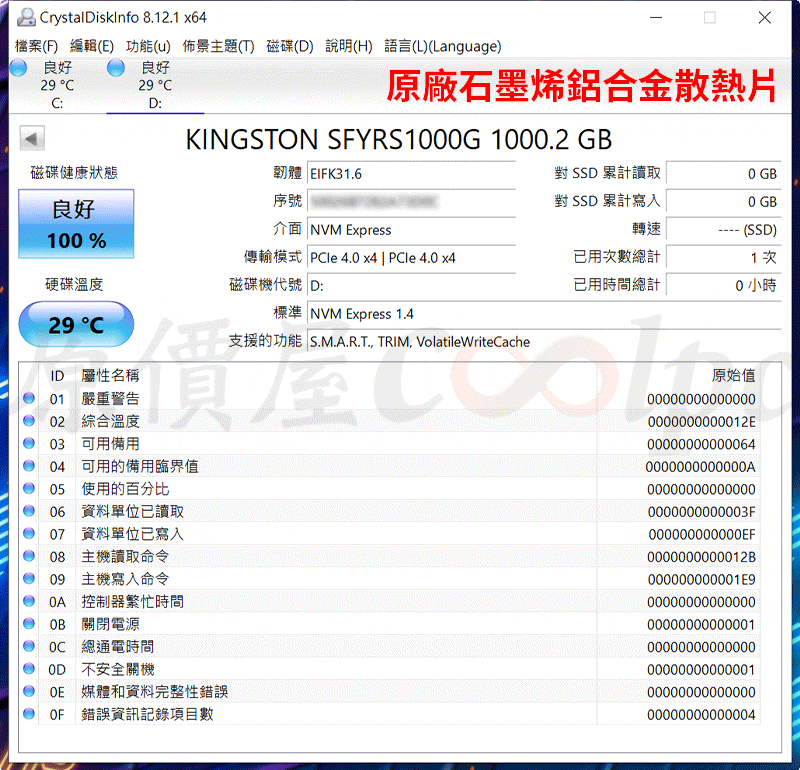
Task: Click raw value 000000000012B
Action: (702, 557)
